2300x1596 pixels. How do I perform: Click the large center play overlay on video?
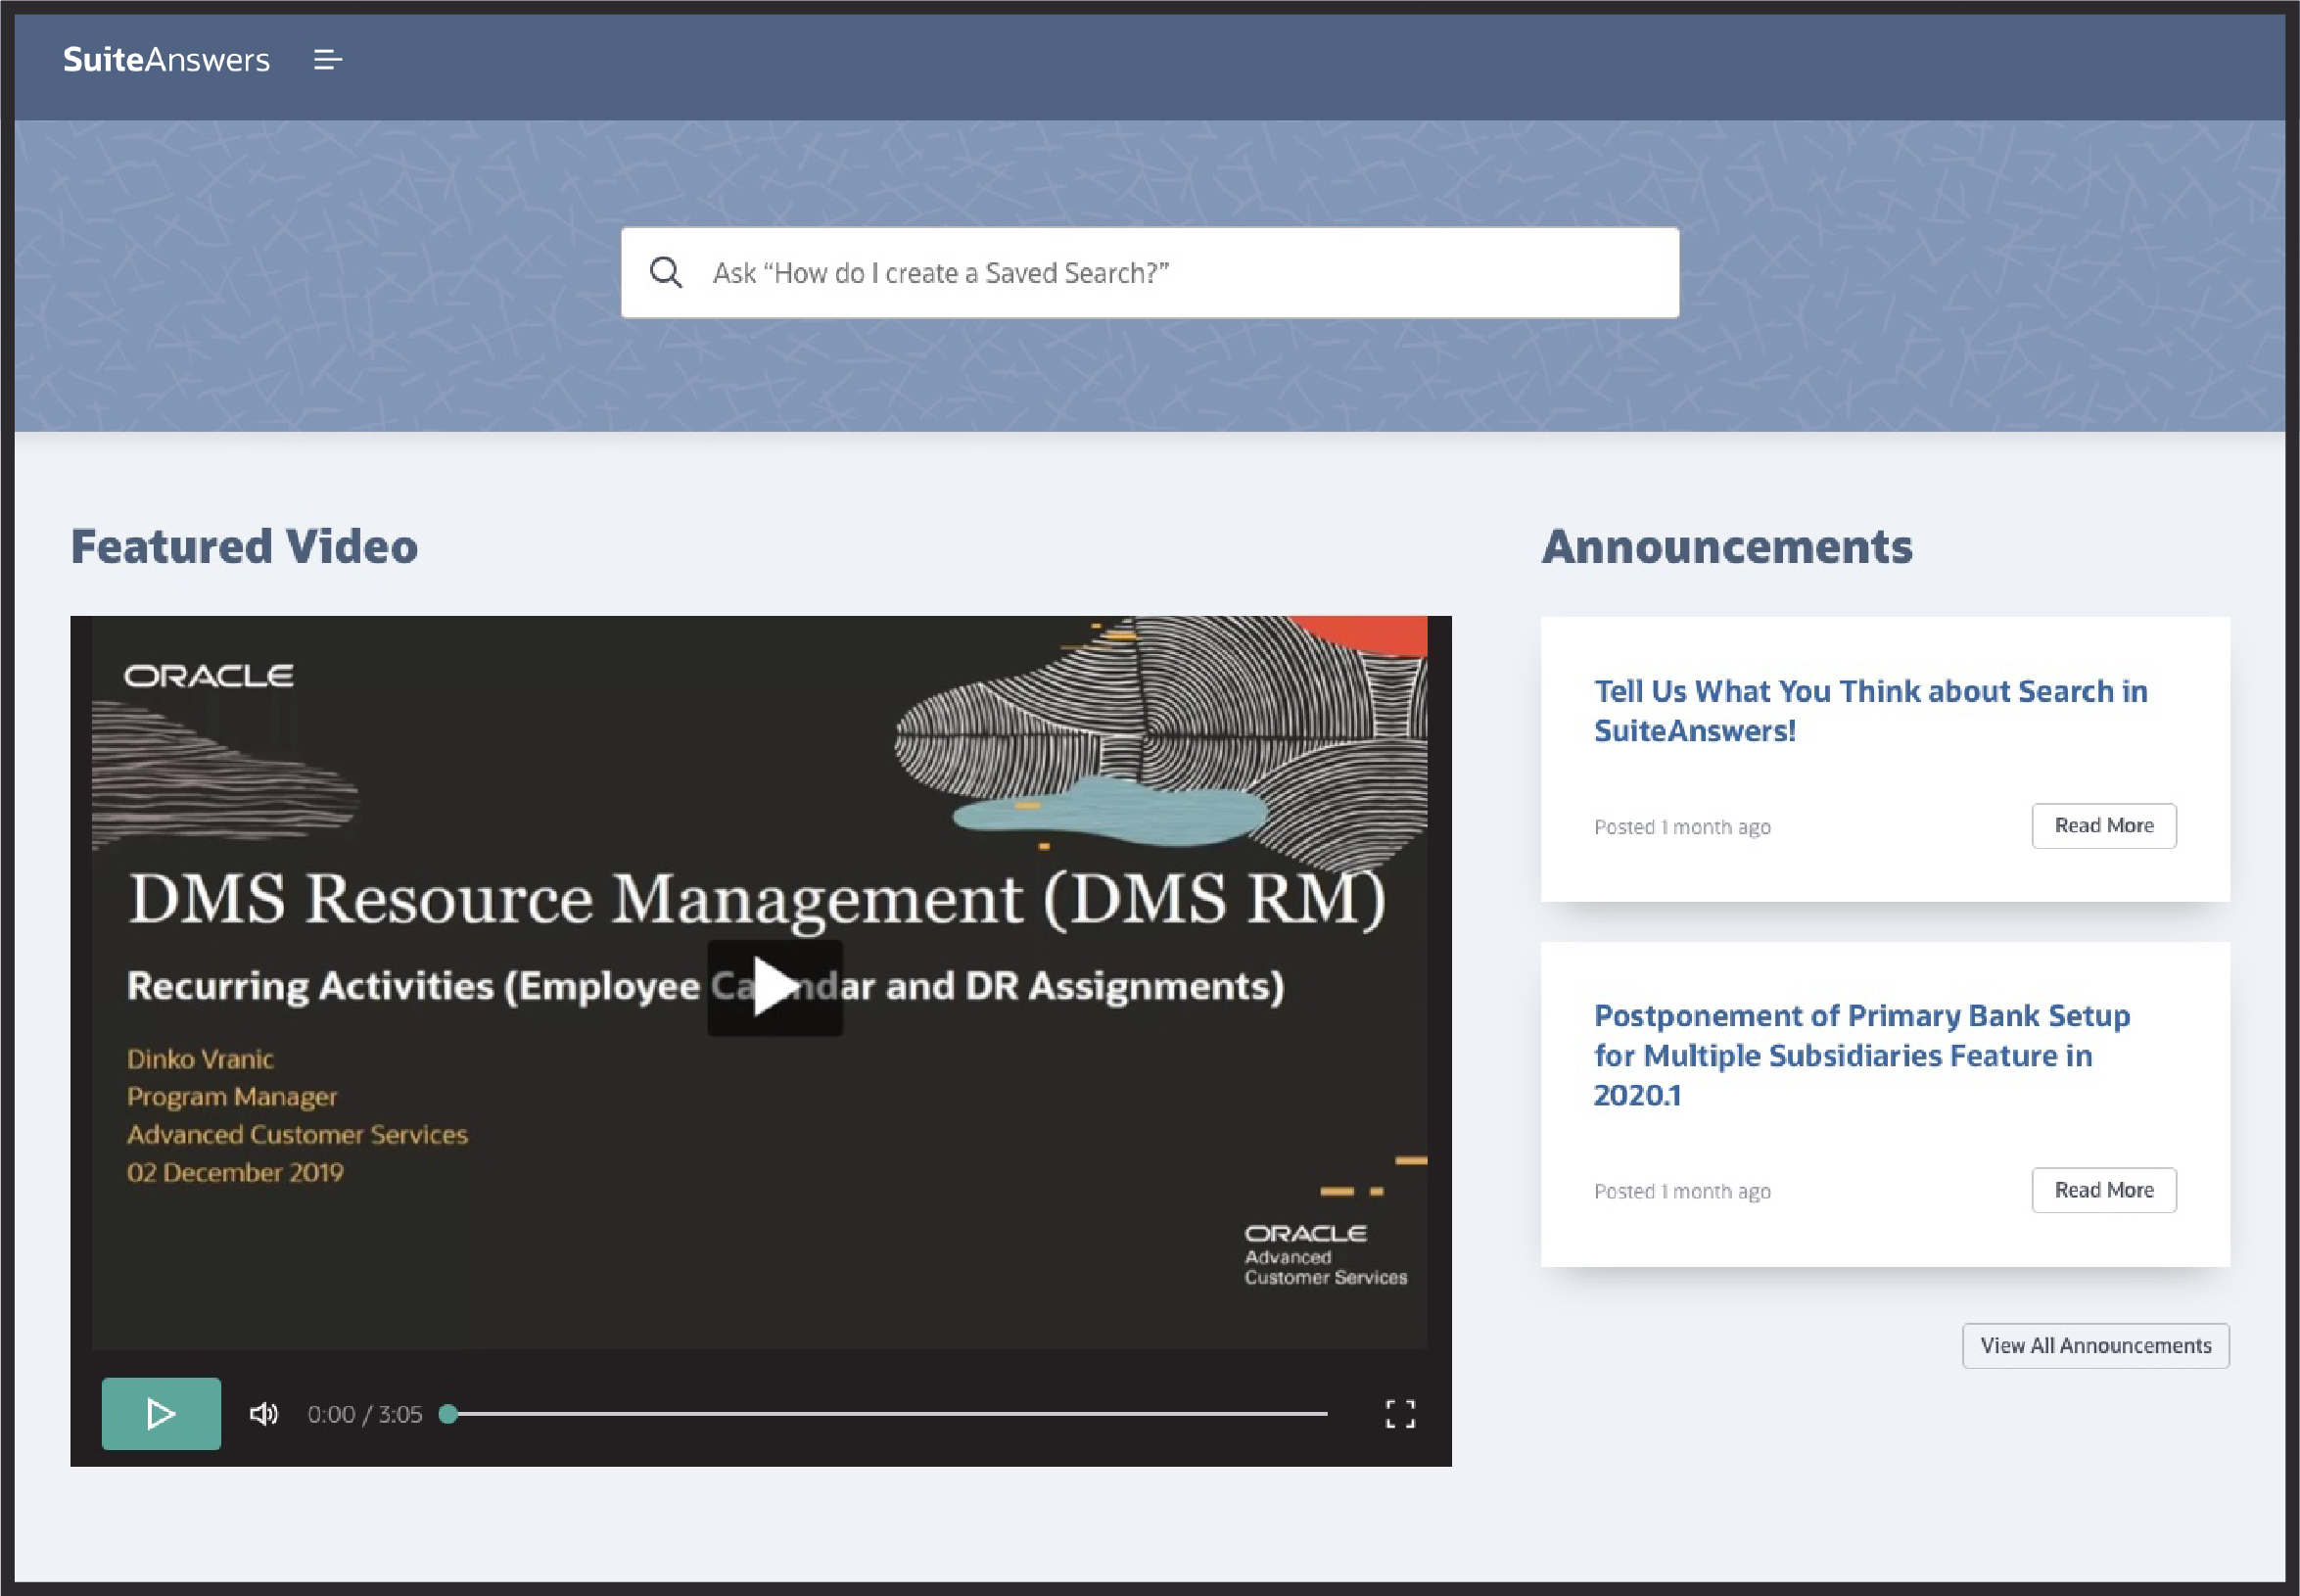pyautogui.click(x=775, y=987)
